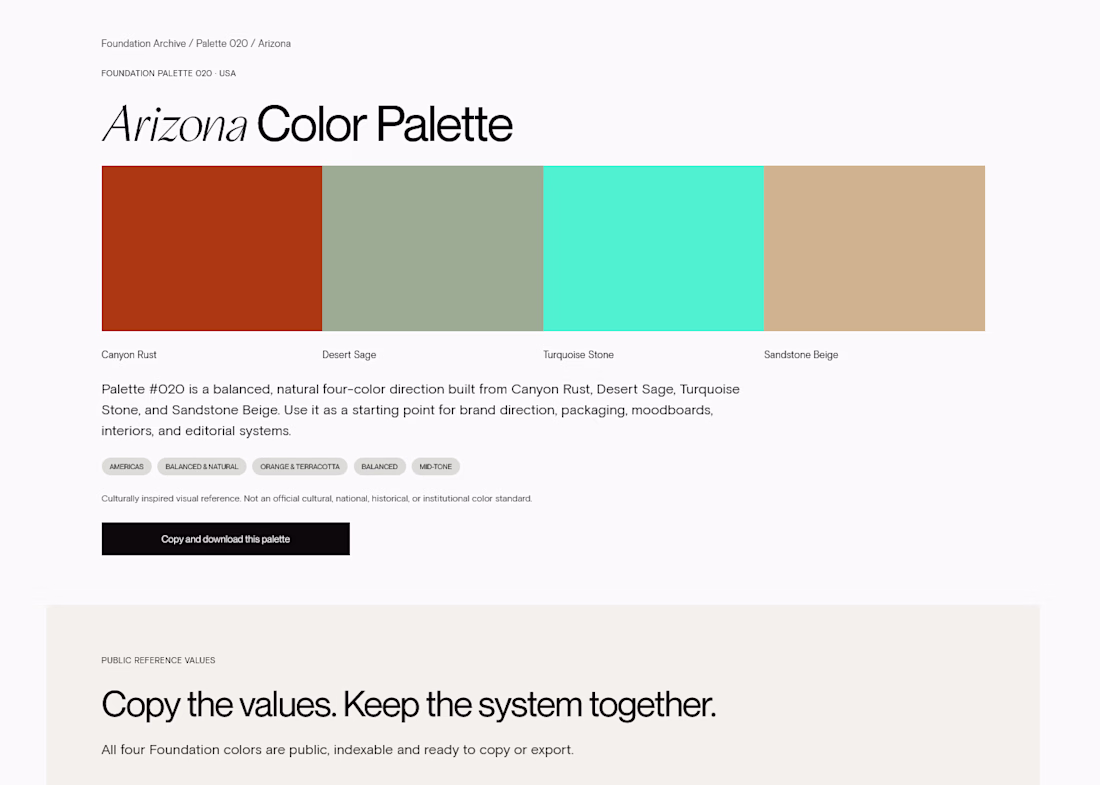This screenshot has height=785, width=1100.
Task: Click the Desert Sage swatch label
Action: pos(349,355)
